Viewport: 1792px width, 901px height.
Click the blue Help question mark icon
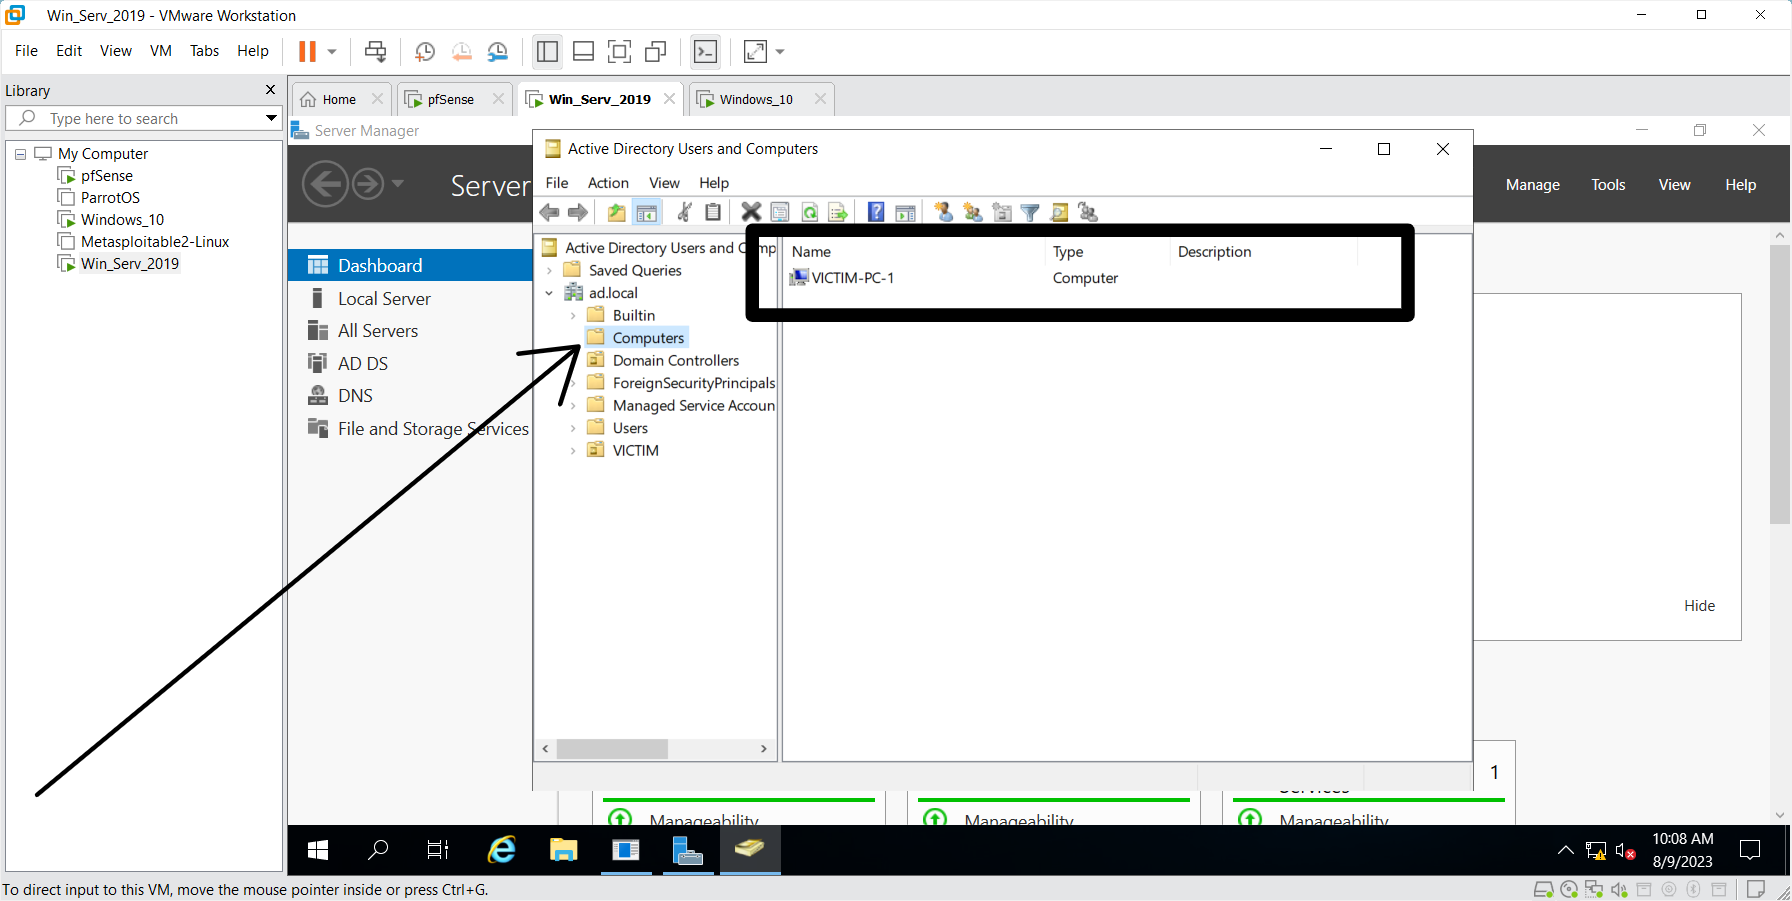tap(876, 212)
